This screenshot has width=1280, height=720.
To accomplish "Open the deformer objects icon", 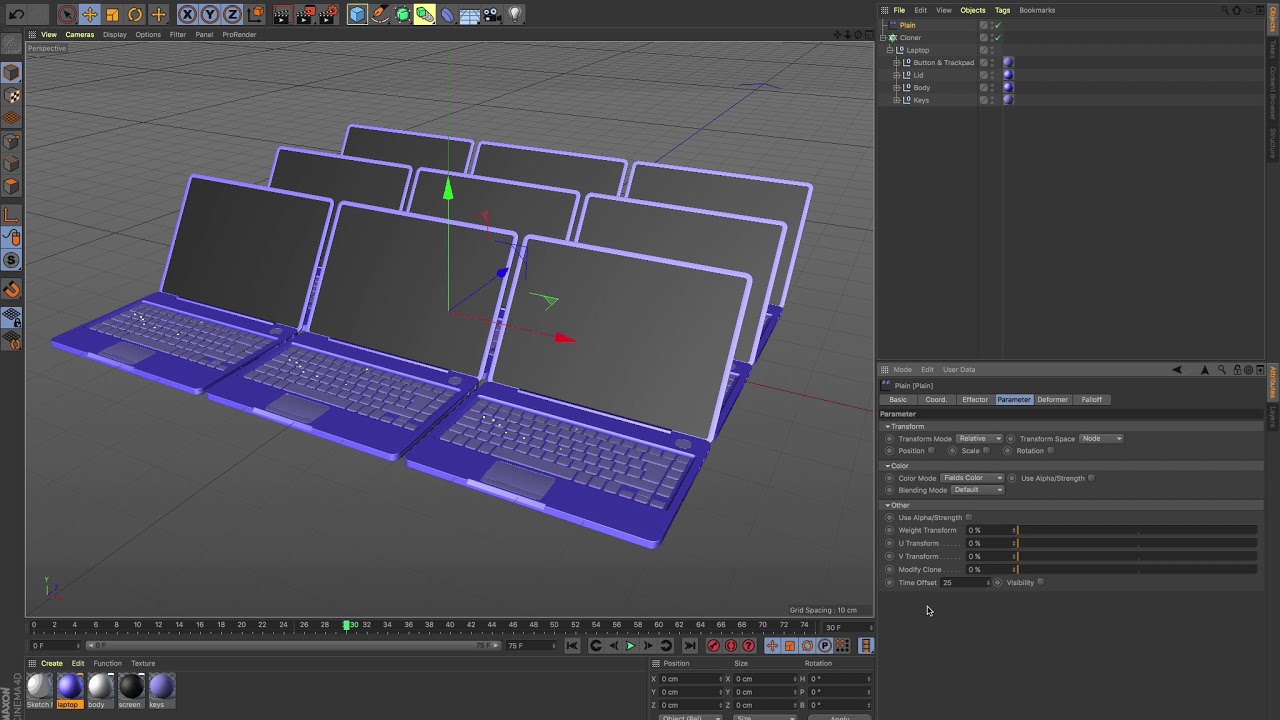I will pyautogui.click(x=447, y=14).
